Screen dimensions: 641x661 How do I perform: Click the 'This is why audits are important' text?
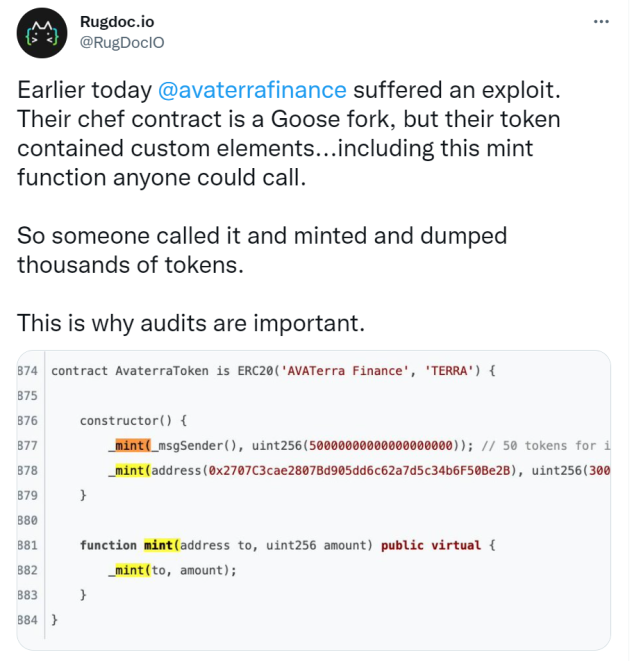(x=191, y=323)
